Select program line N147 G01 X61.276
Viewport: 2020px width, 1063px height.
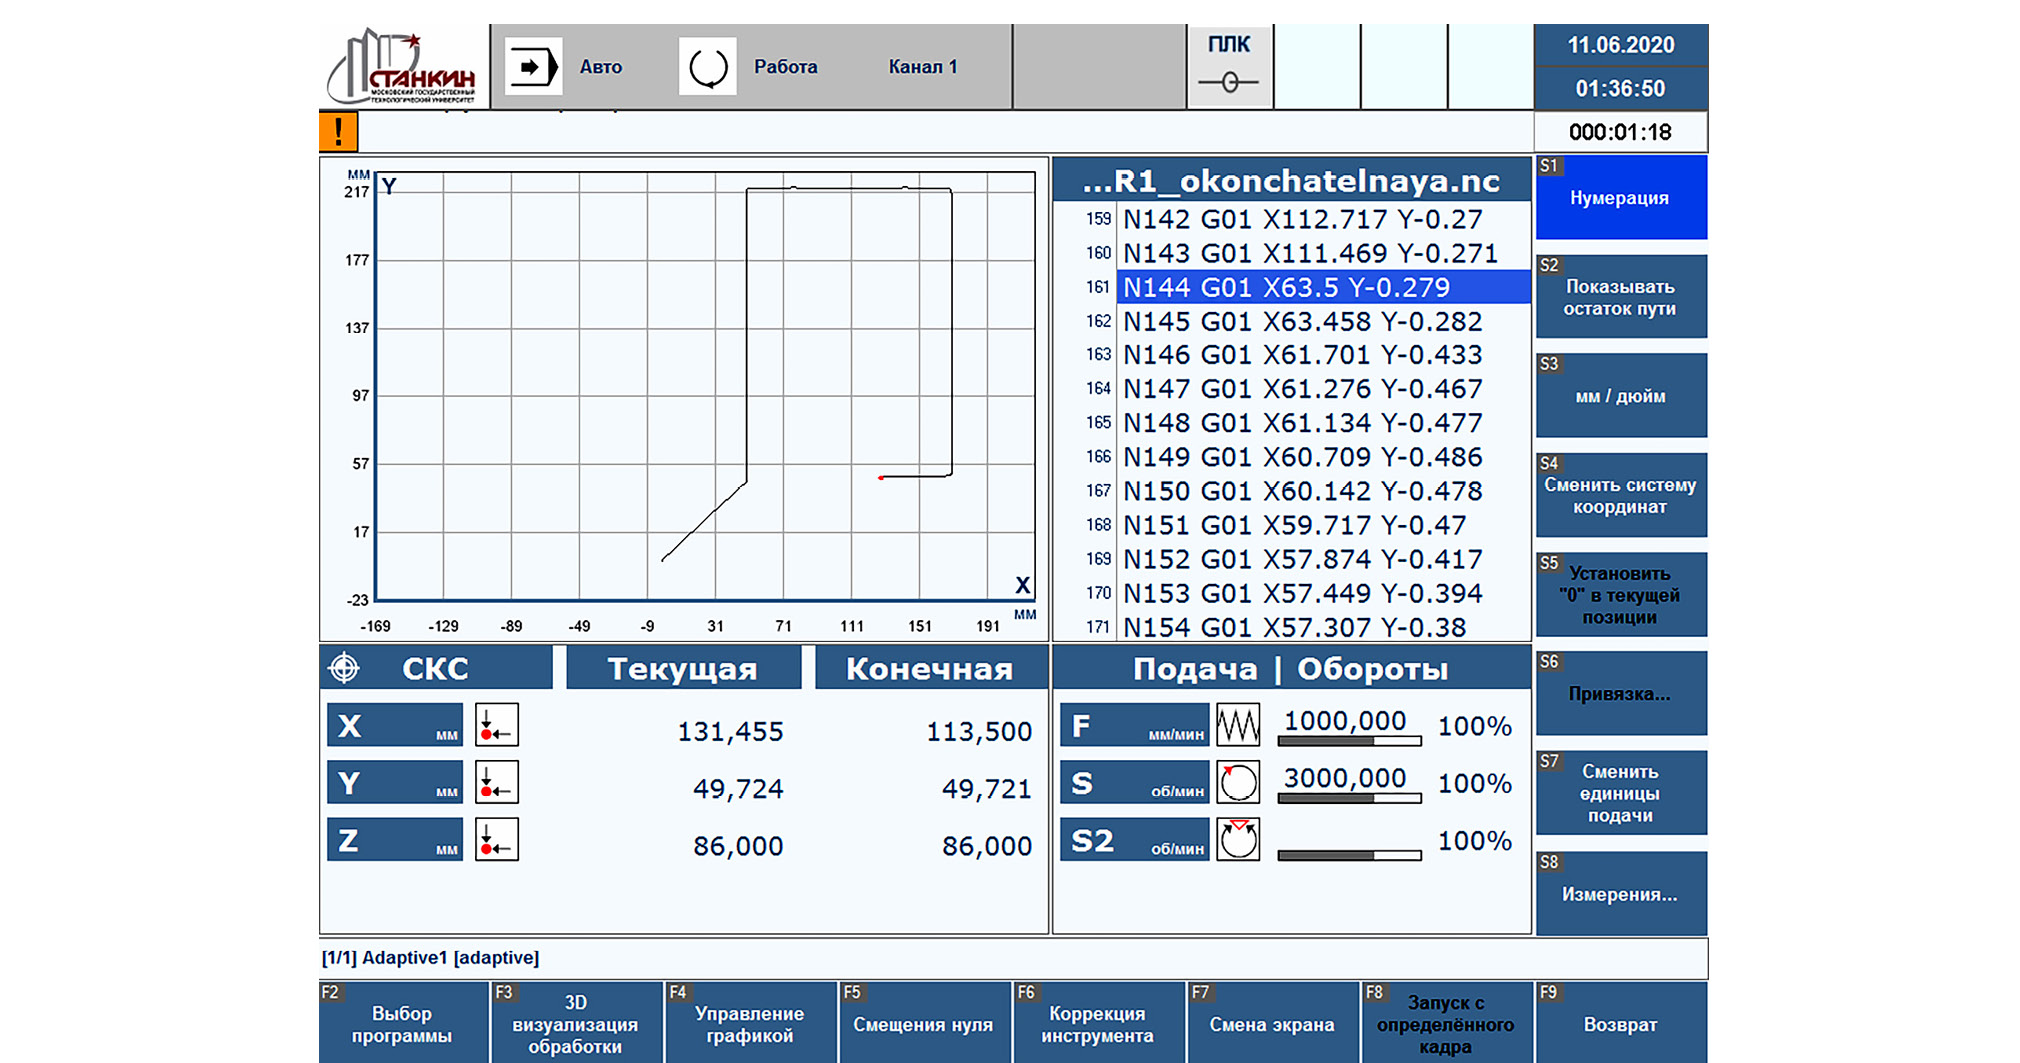point(1302,389)
